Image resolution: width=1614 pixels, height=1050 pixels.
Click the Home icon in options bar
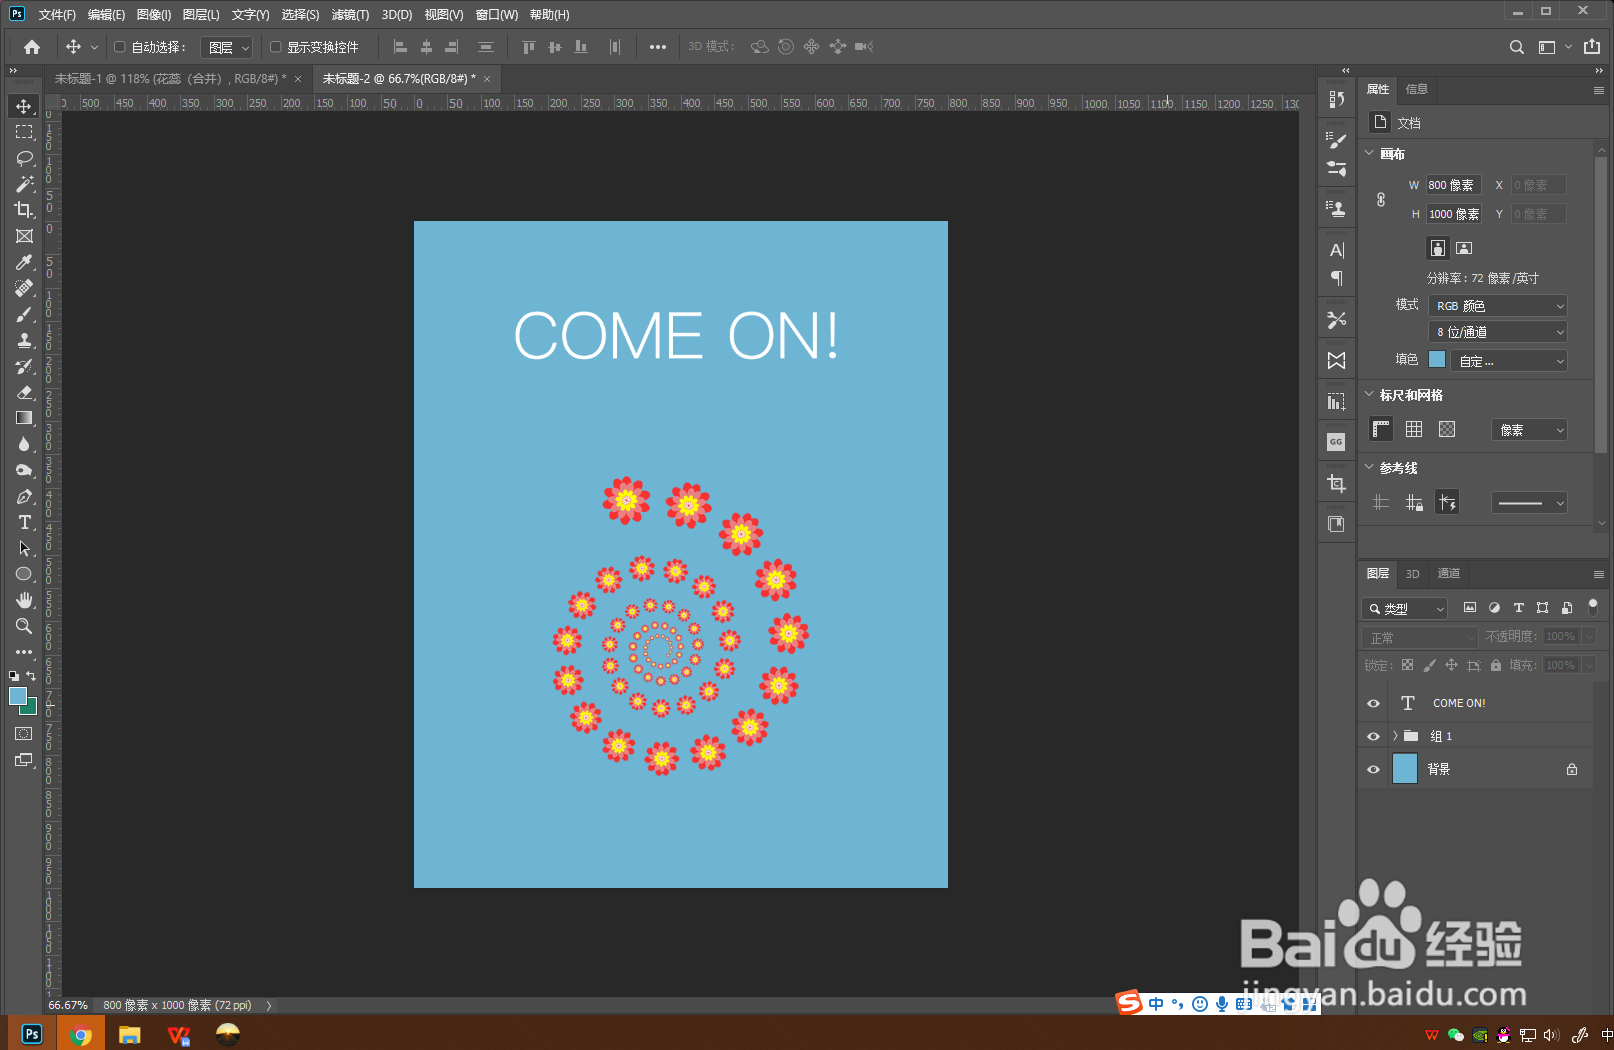[32, 47]
